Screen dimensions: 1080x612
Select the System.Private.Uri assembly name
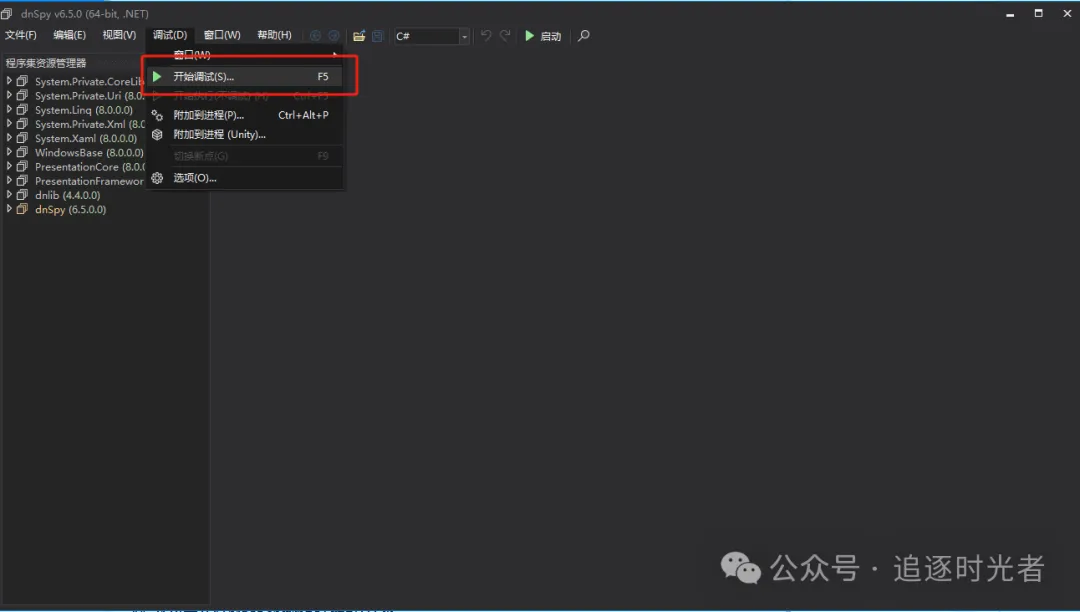90,96
